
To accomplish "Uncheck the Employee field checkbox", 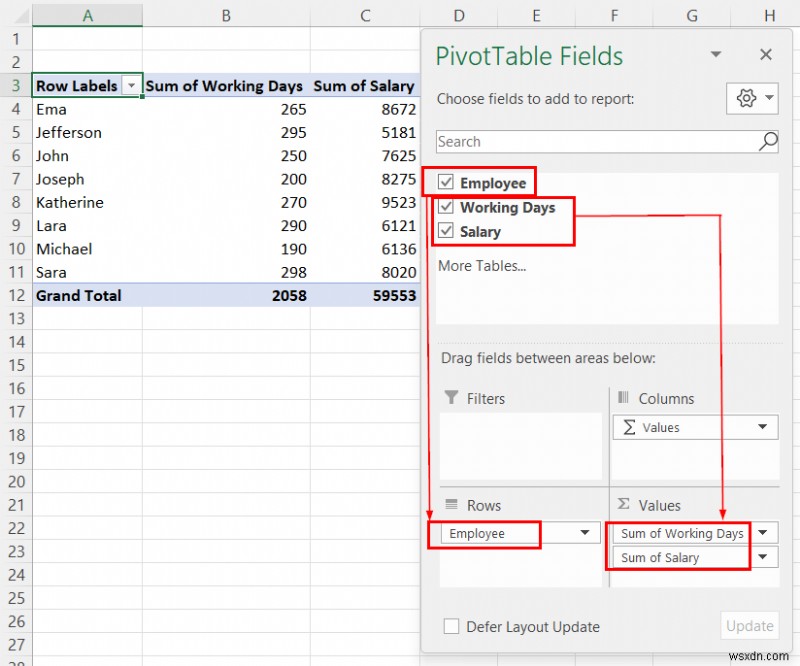I will 448,183.
